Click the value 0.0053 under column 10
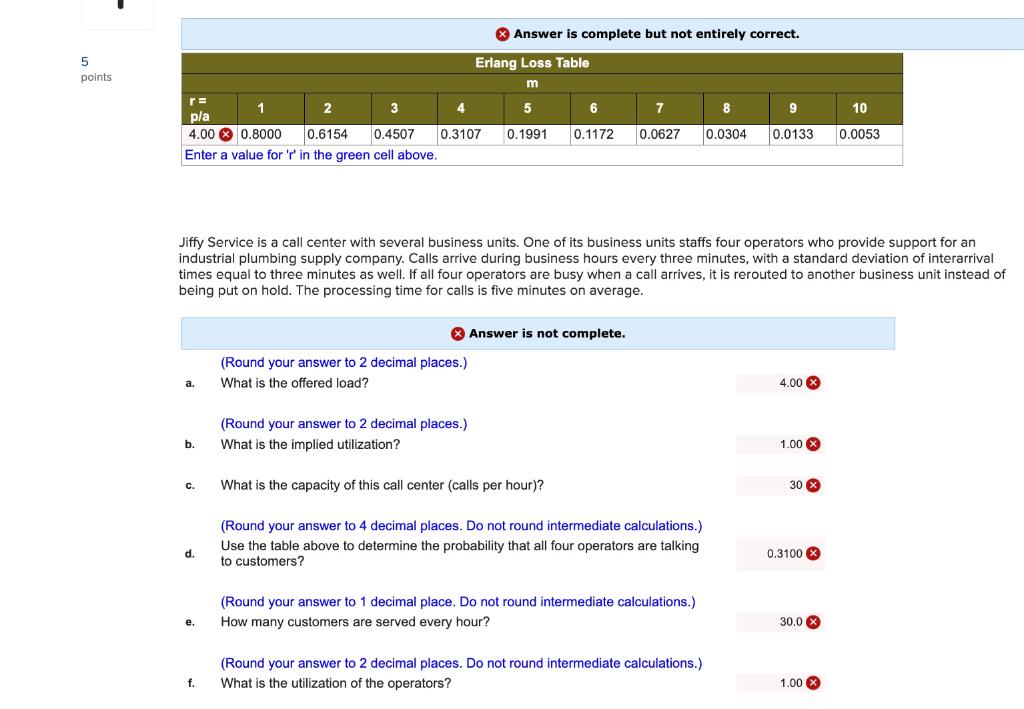Screen dimensions: 1024x709 (859, 135)
